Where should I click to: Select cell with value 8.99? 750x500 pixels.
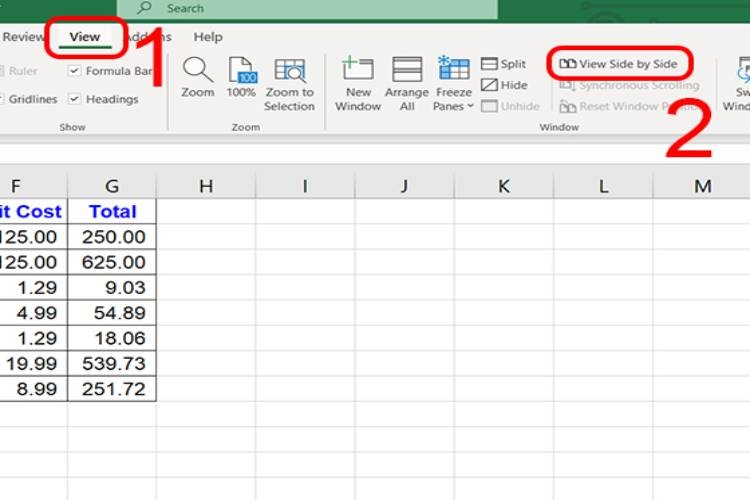click(x=33, y=389)
